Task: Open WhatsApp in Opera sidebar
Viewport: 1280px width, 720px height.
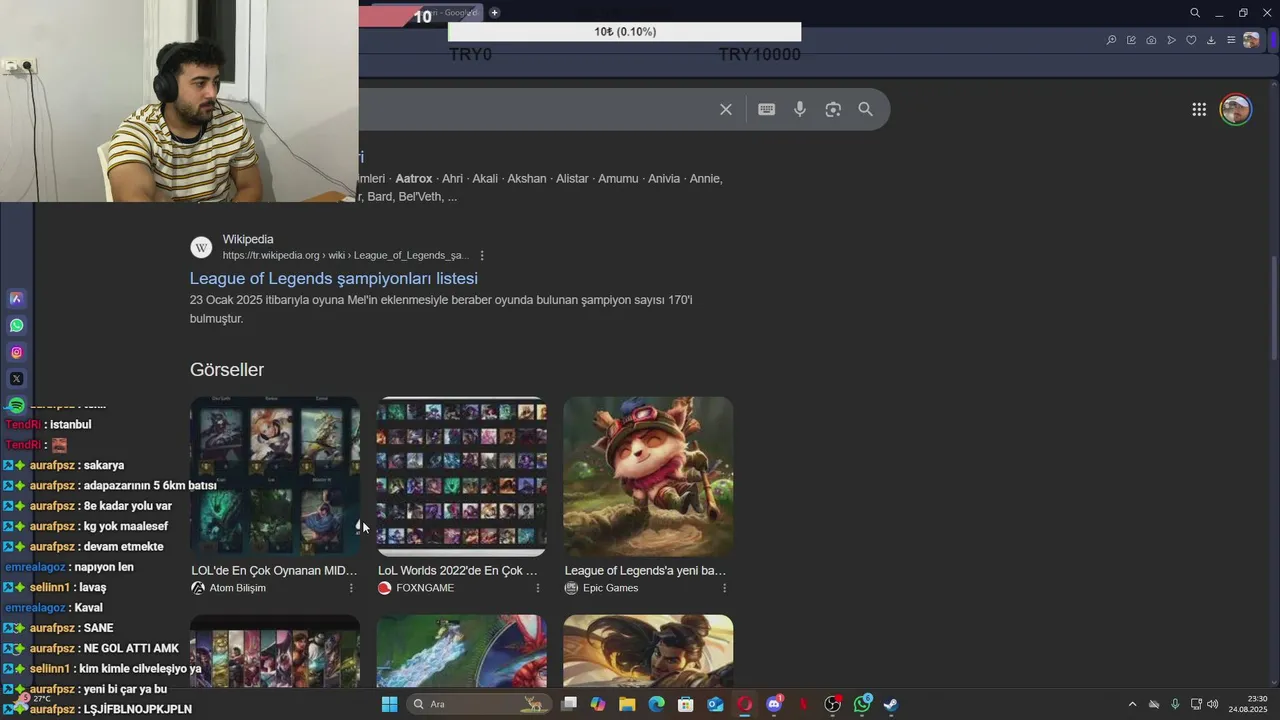Action: click(x=16, y=325)
